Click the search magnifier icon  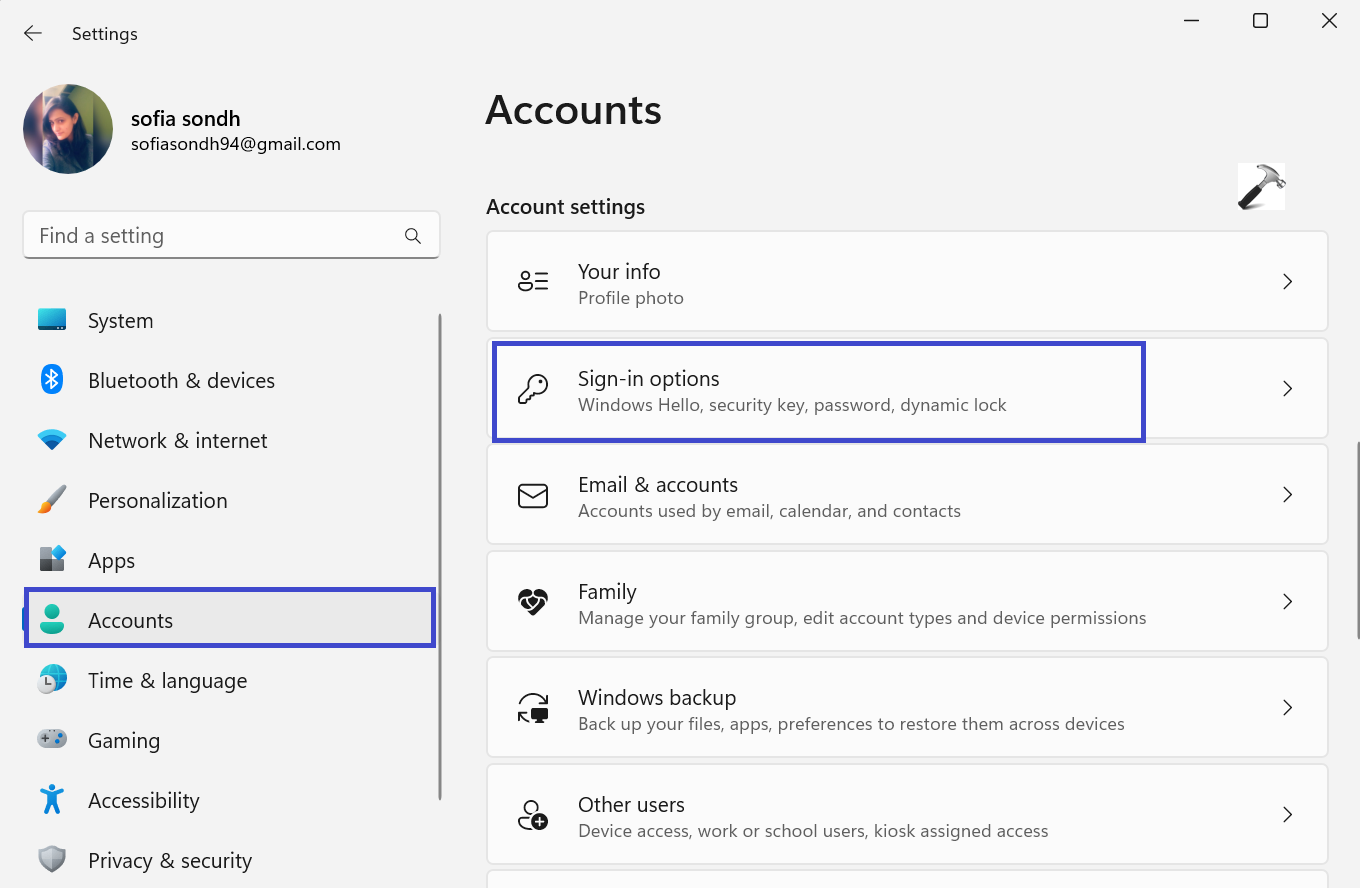412,236
